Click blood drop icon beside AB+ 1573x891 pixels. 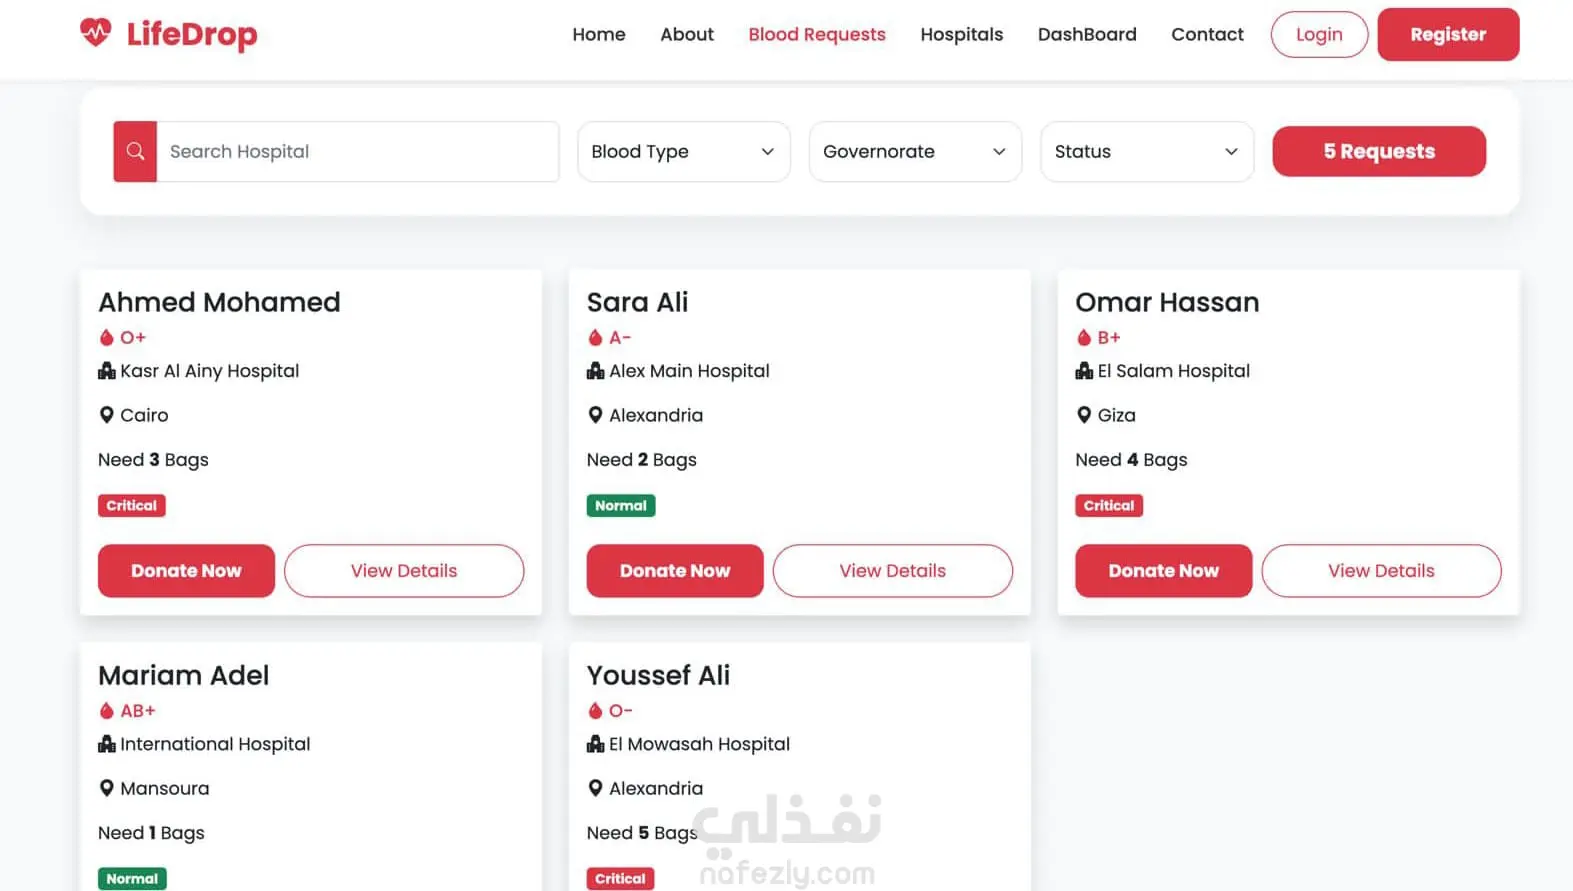pyautogui.click(x=107, y=711)
